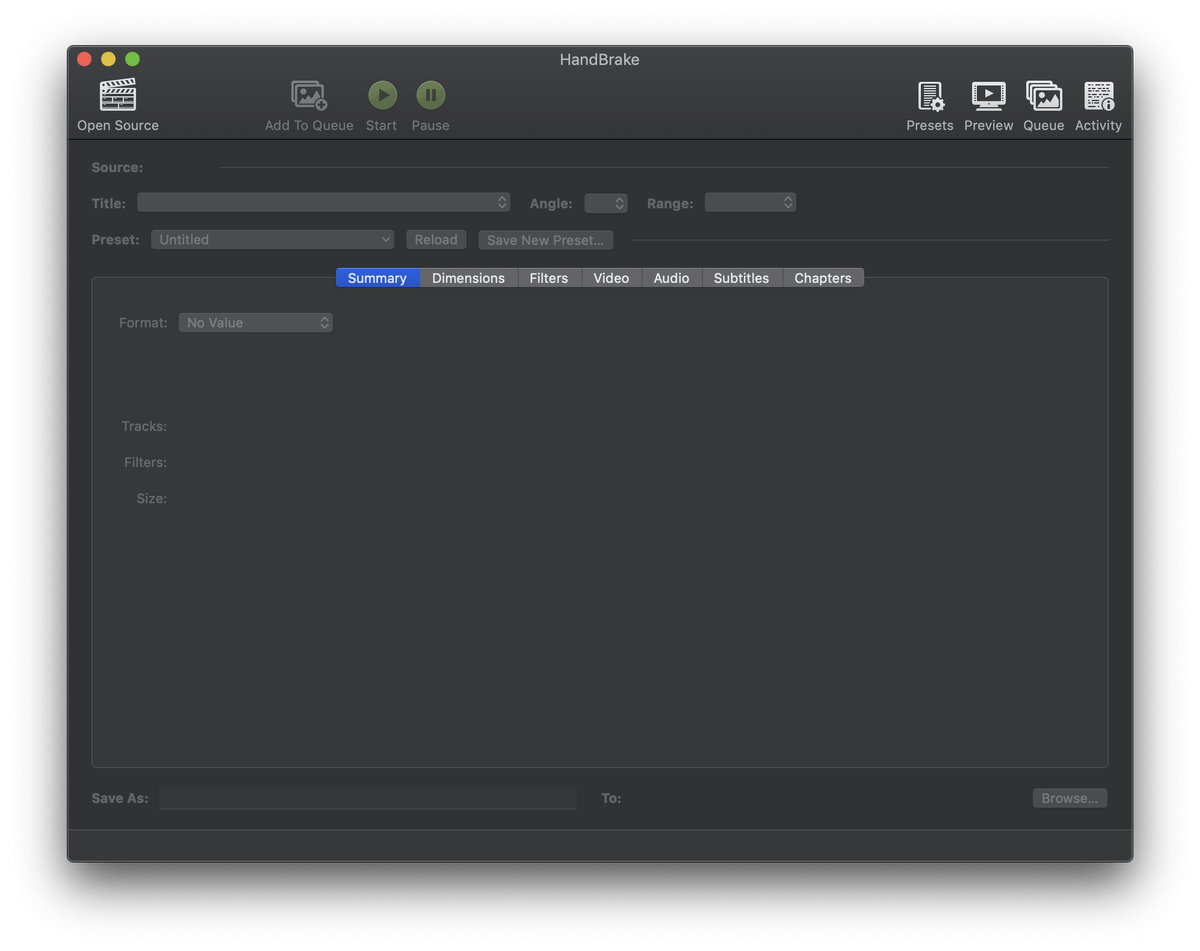Open the Format dropdown
The image size is (1200, 951).
[255, 322]
